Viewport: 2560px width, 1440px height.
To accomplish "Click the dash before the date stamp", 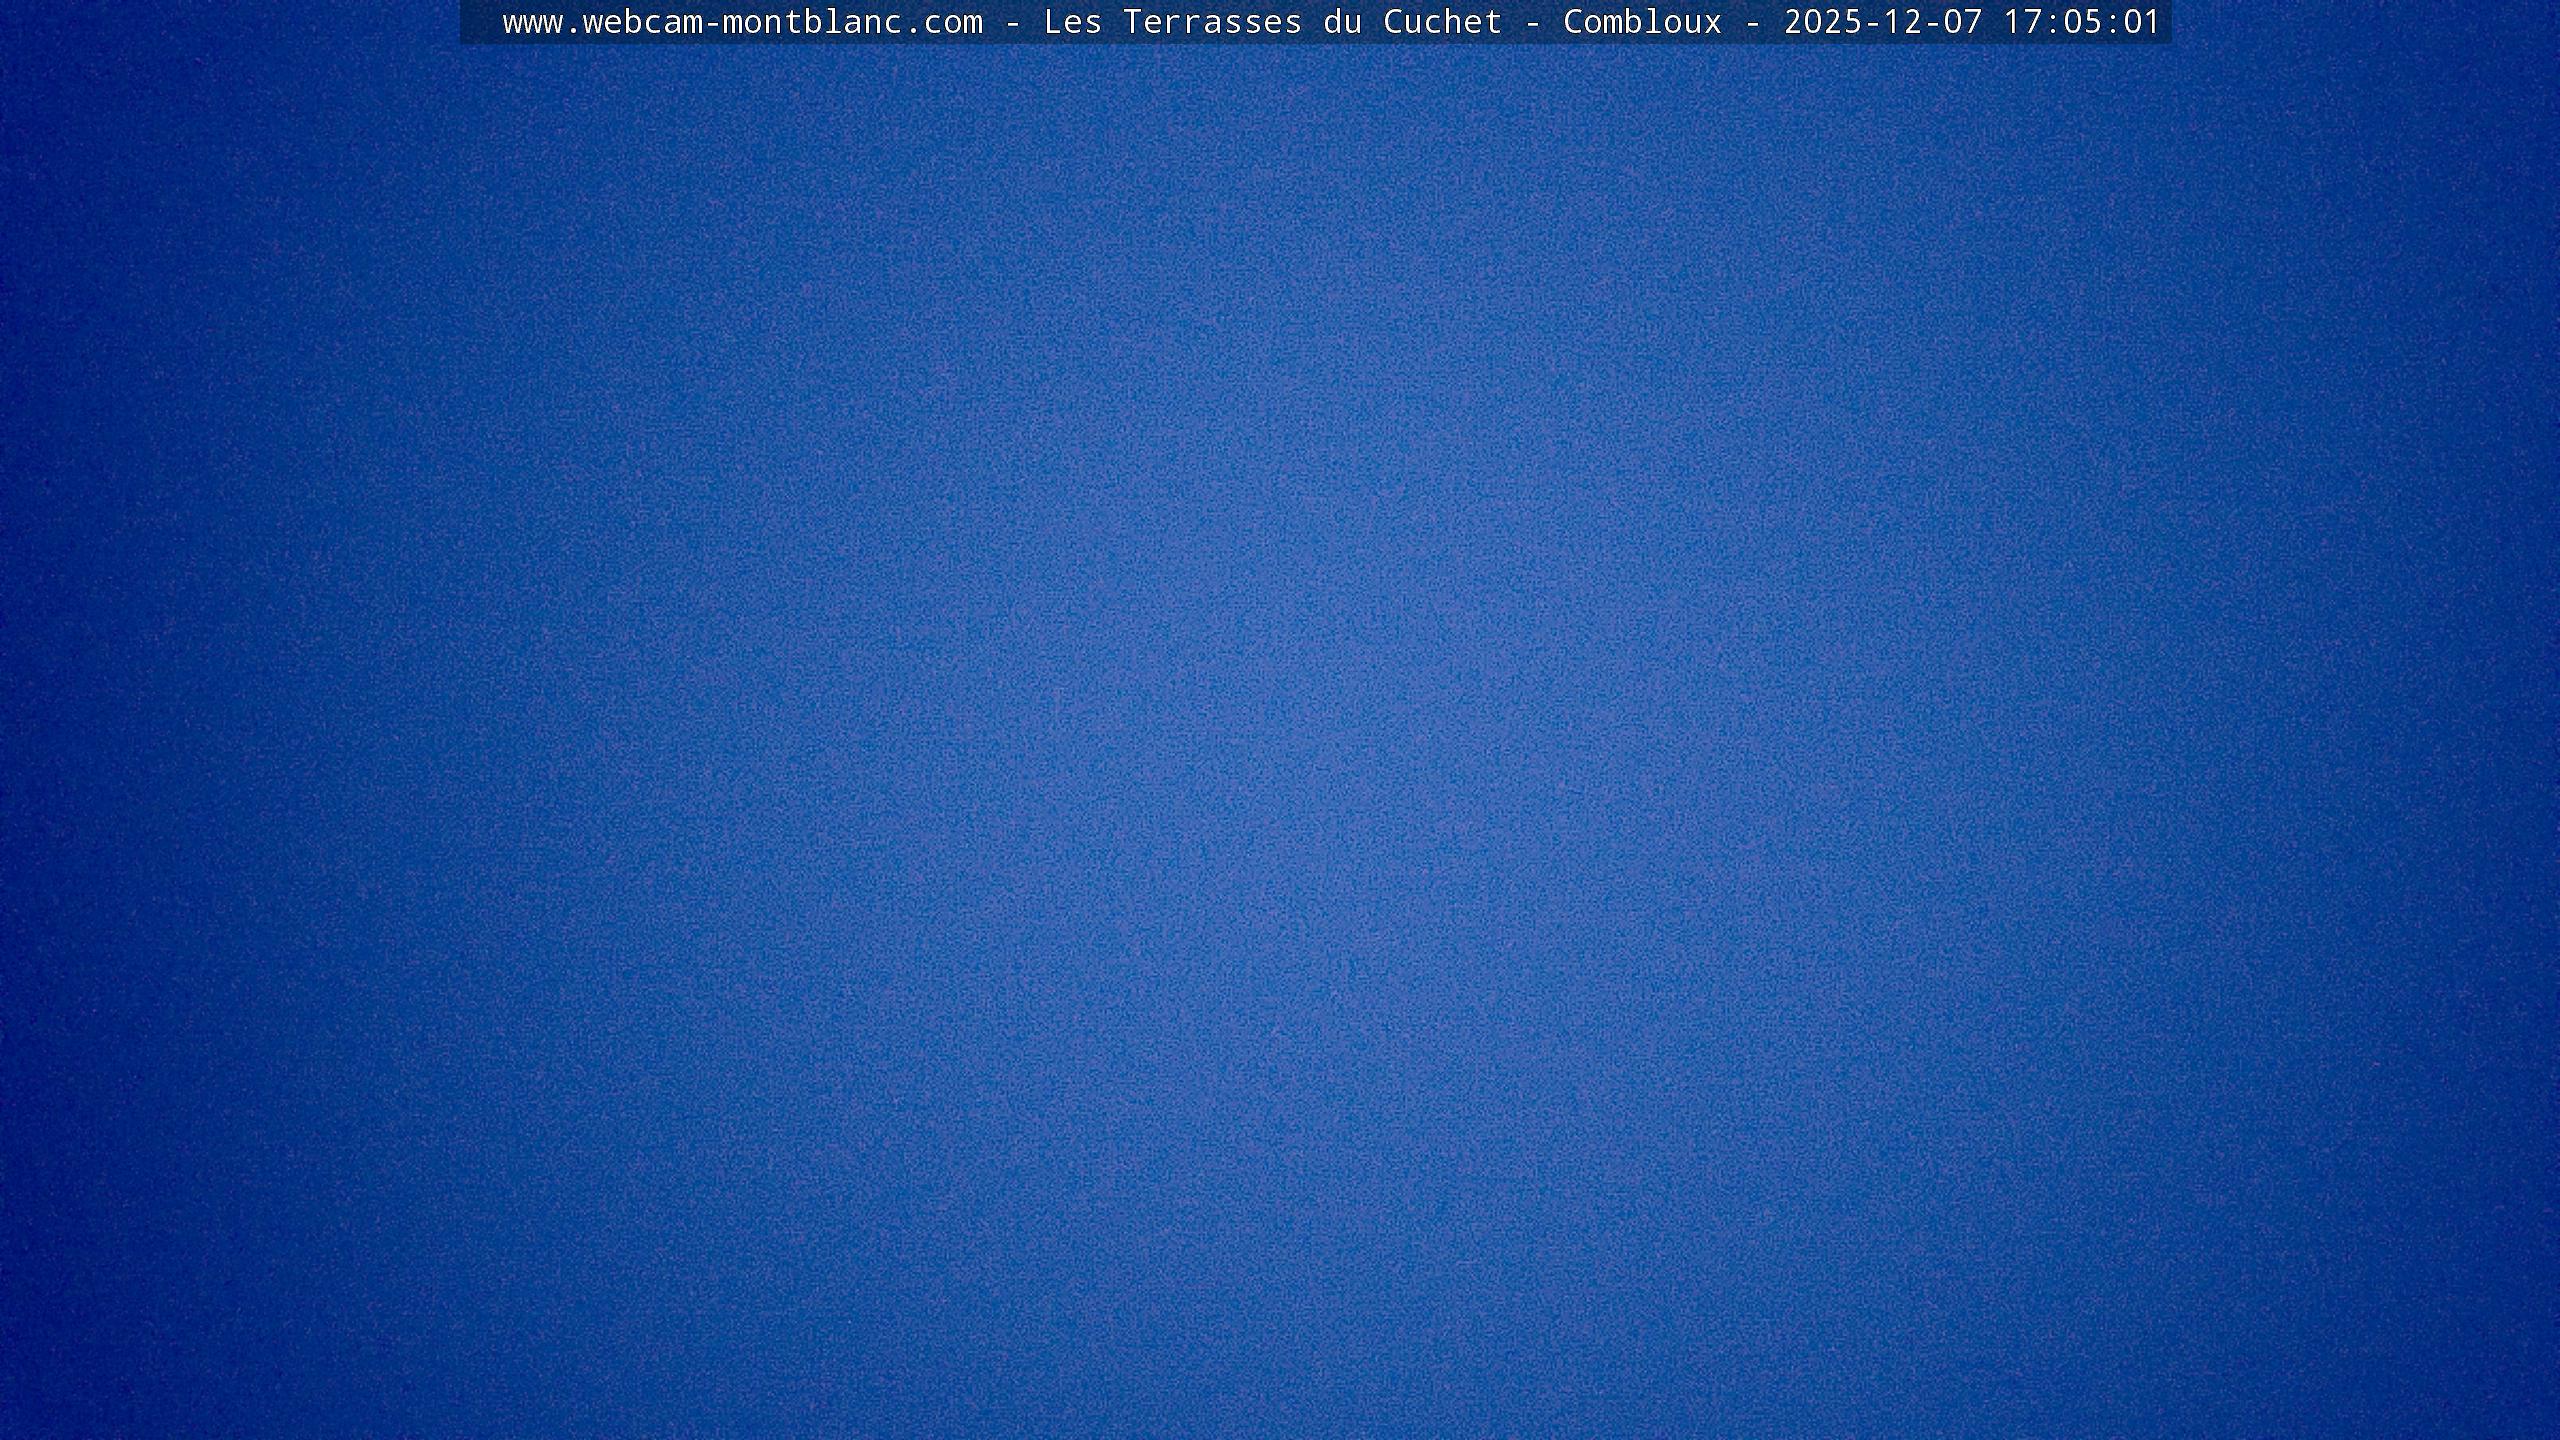I will pyautogui.click(x=1753, y=22).
